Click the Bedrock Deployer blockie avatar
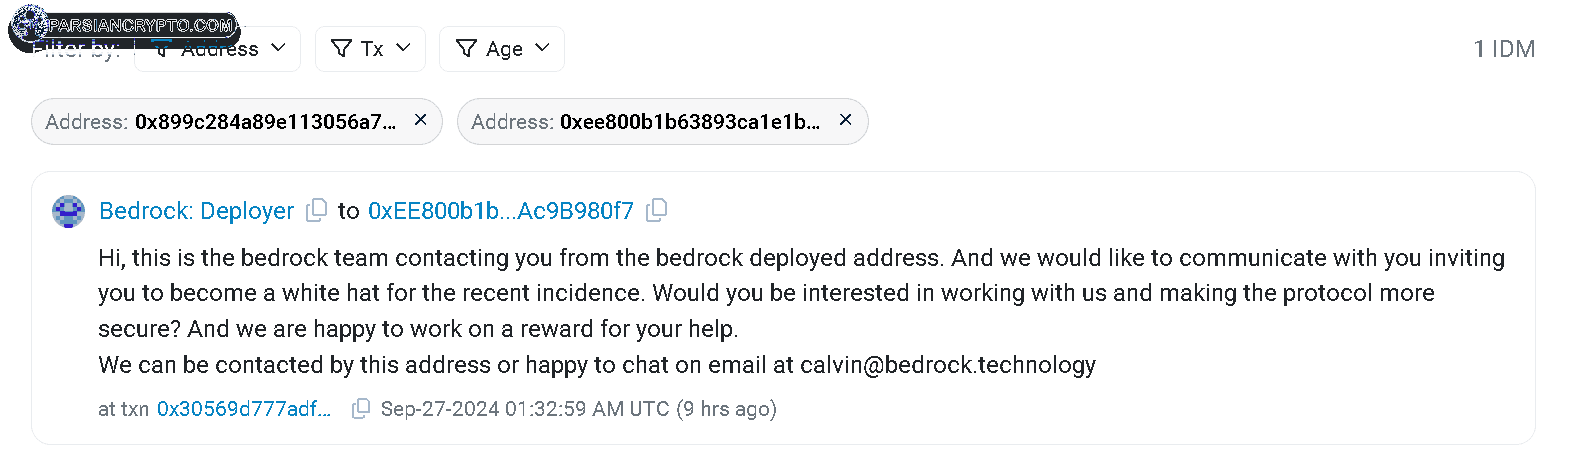The width and height of the screenshot is (1573, 466). 68,211
